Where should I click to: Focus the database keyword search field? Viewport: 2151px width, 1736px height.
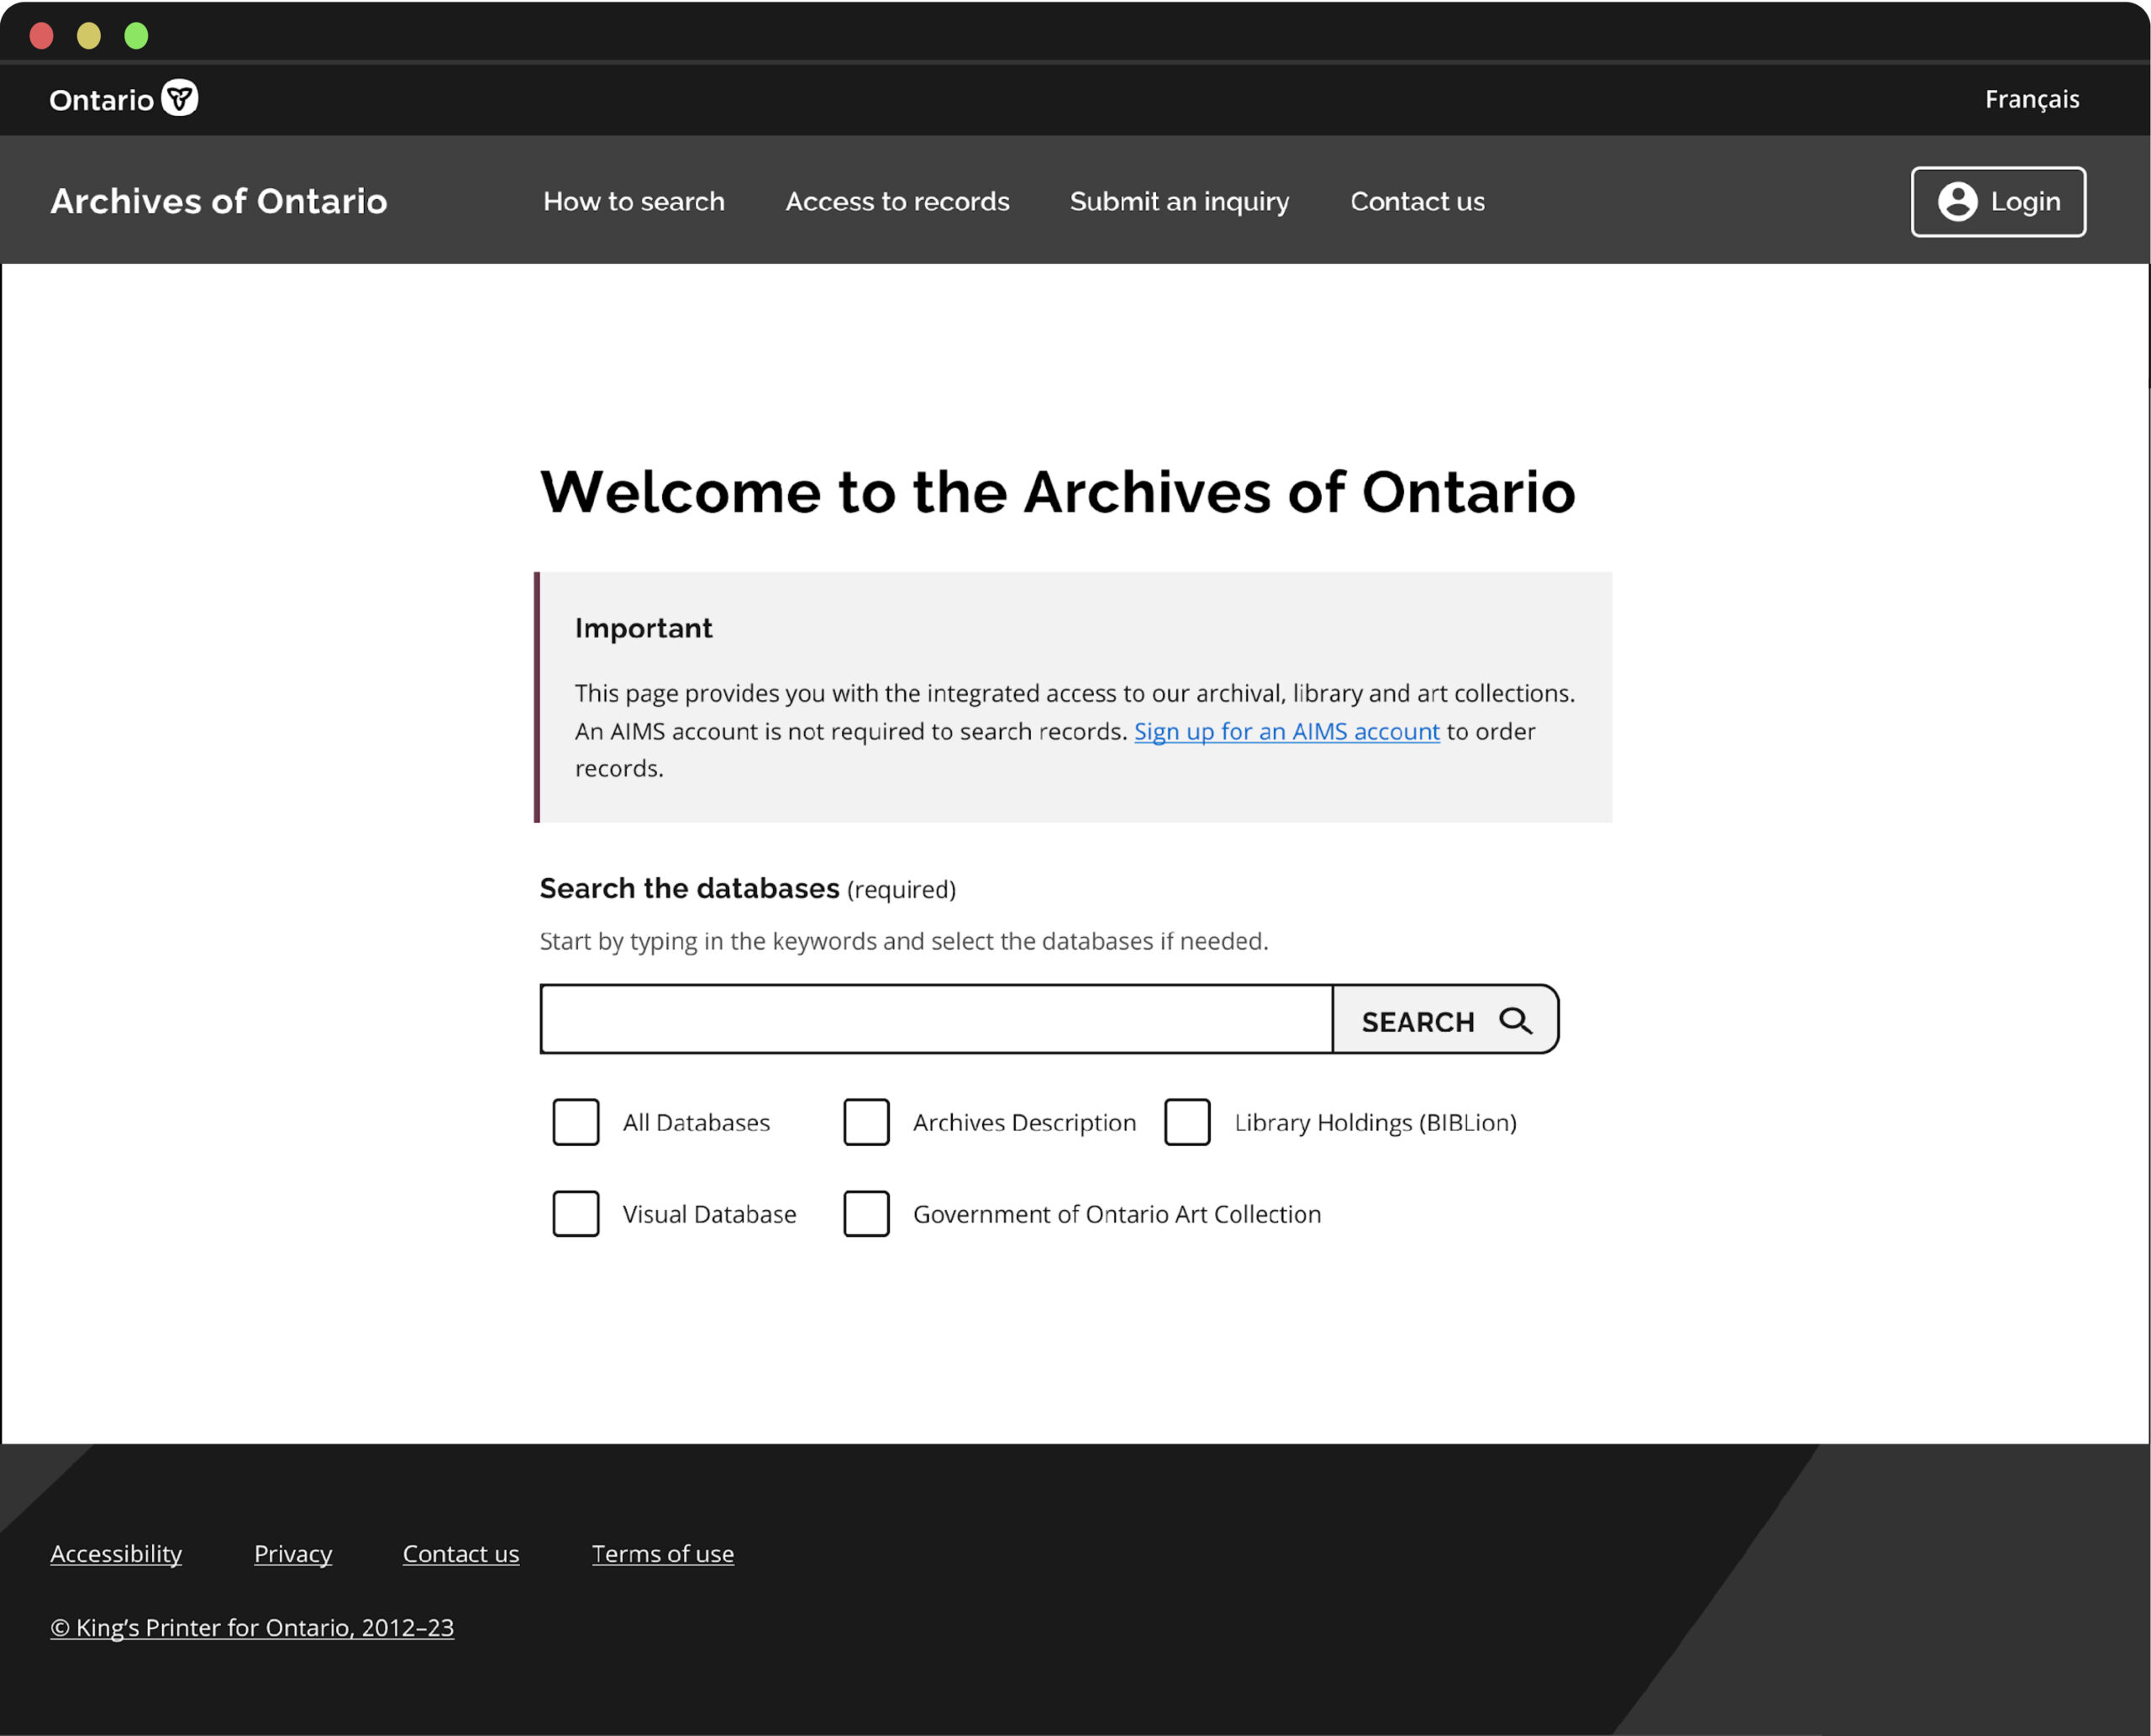pyautogui.click(x=936, y=1019)
